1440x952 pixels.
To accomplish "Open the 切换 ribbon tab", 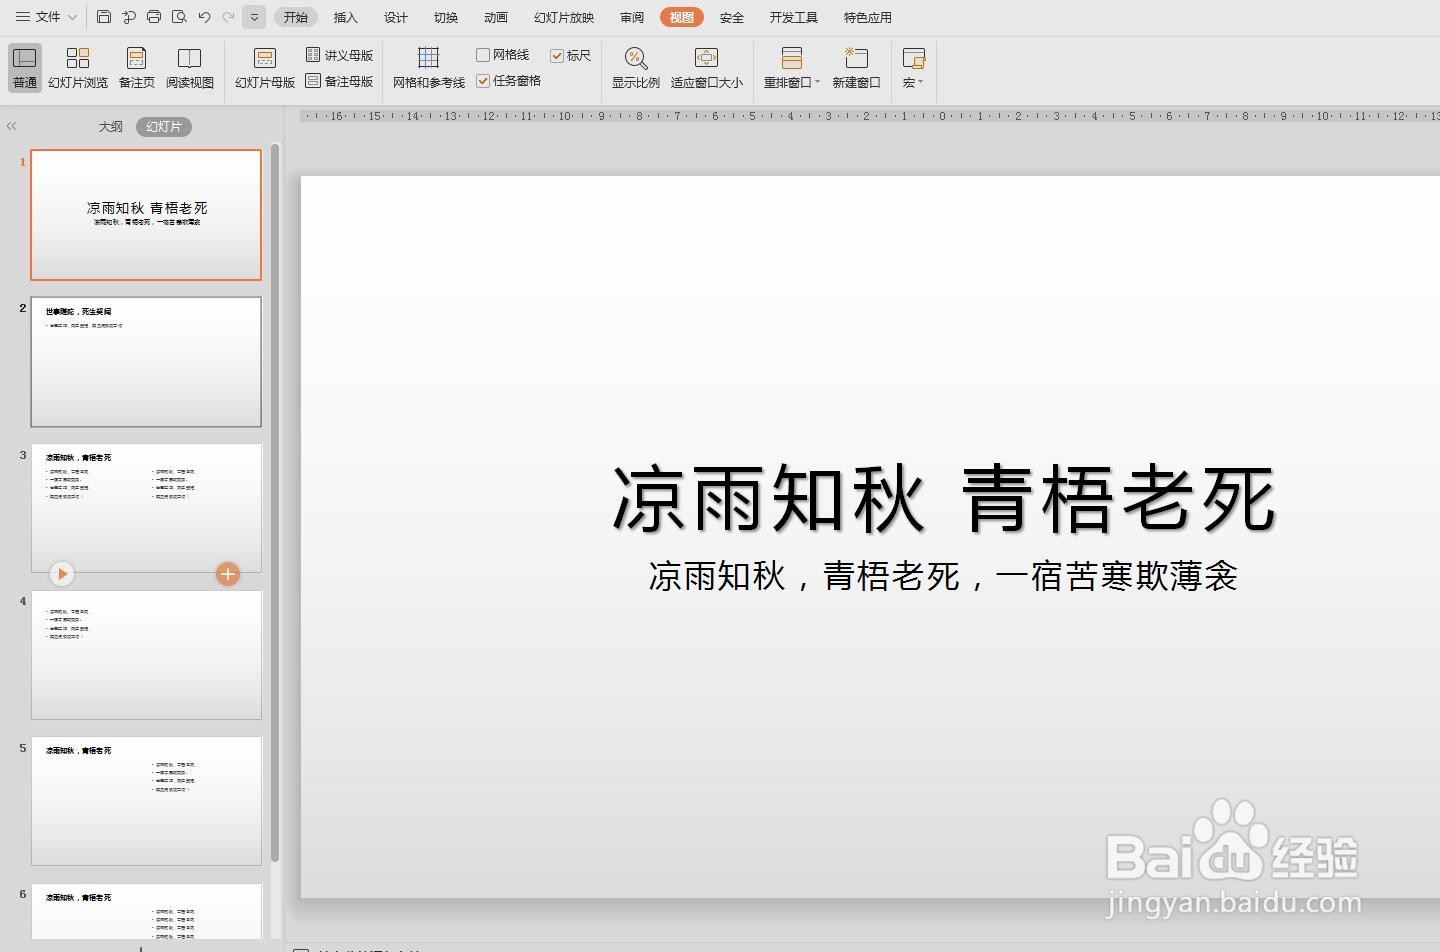I will coord(446,17).
